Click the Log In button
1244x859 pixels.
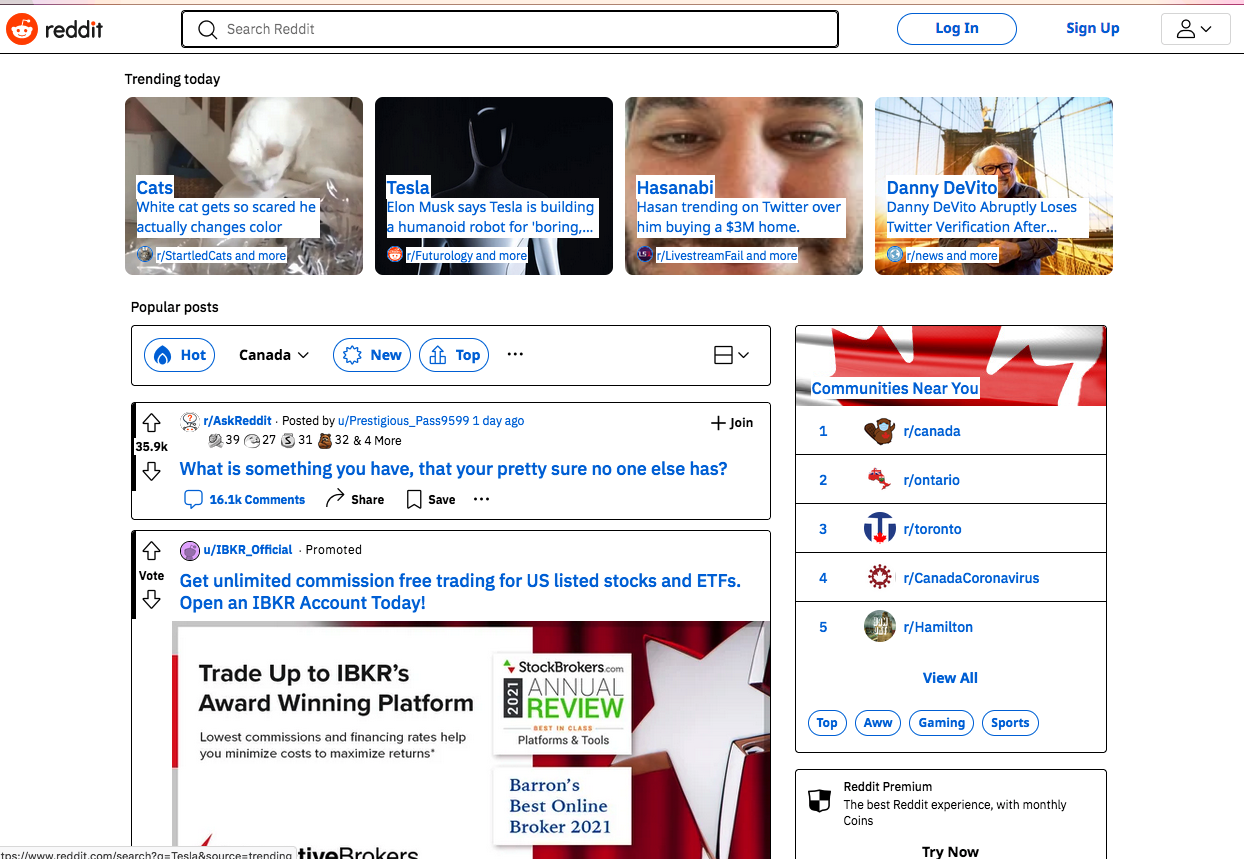click(957, 29)
